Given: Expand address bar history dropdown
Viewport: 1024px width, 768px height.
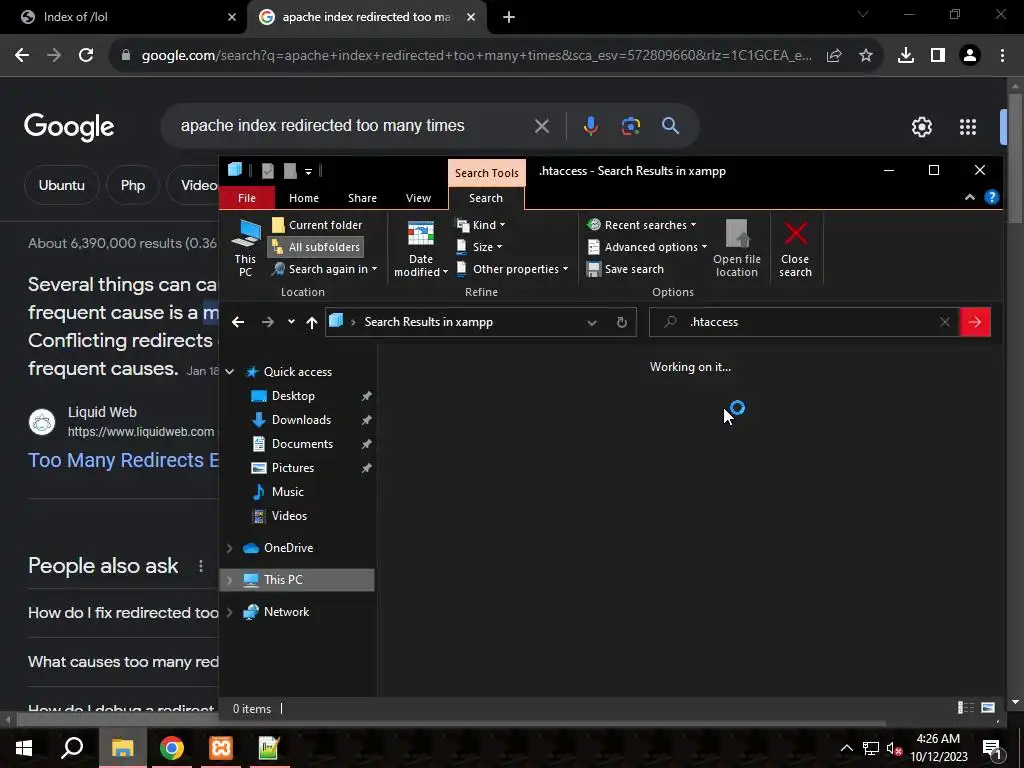Looking at the screenshot, I should click(592, 323).
